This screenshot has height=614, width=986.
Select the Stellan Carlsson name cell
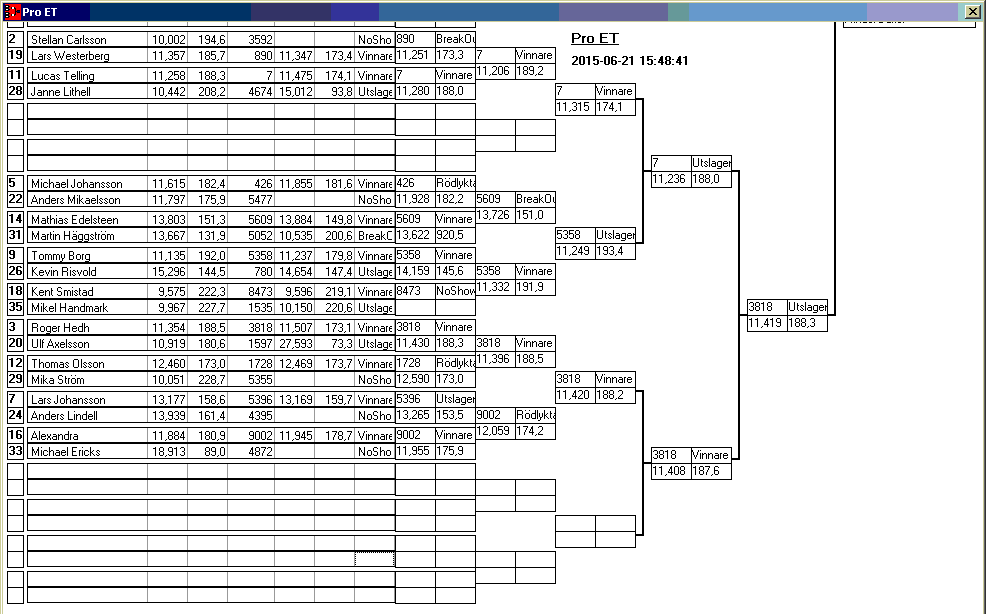pos(87,40)
